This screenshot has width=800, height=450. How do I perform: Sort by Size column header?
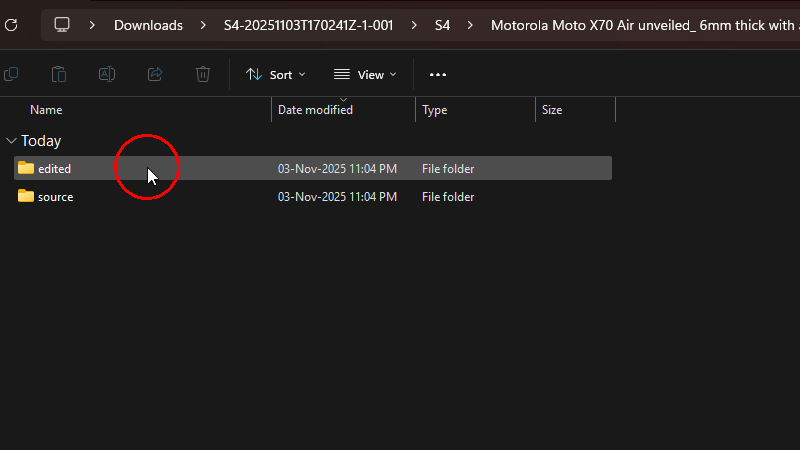point(552,110)
